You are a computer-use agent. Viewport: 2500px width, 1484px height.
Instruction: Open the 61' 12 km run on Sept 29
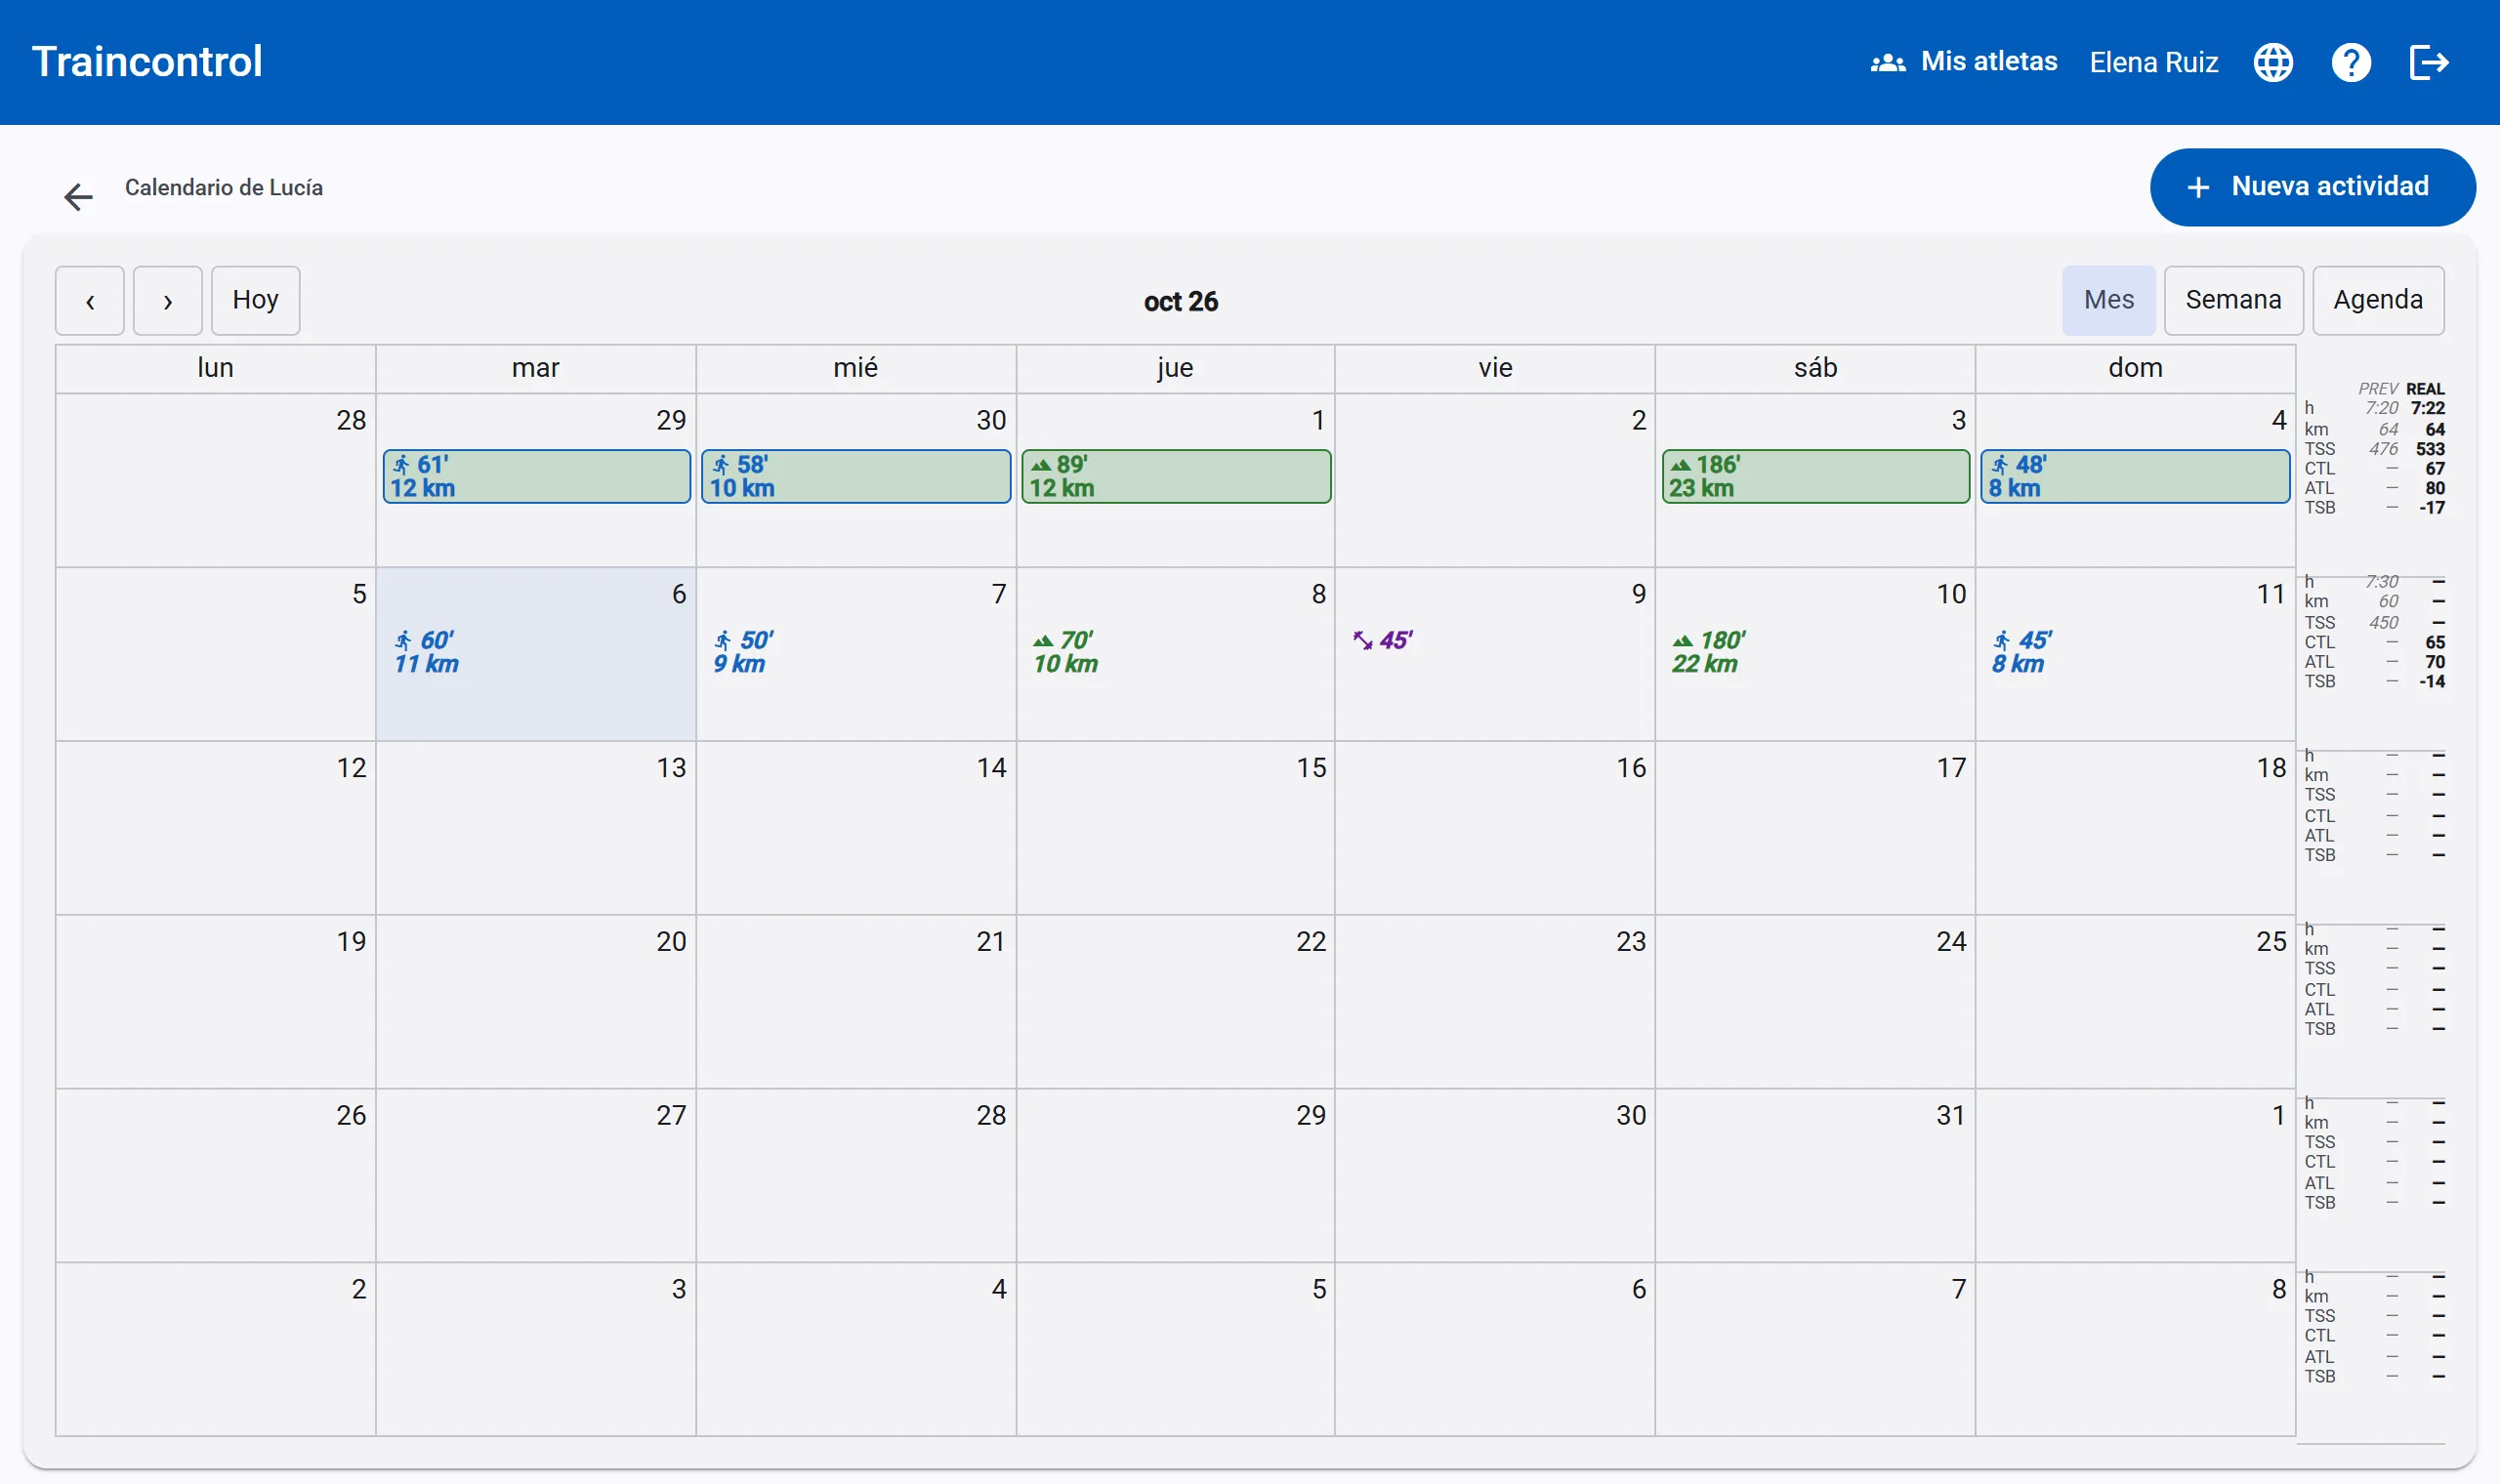537,476
